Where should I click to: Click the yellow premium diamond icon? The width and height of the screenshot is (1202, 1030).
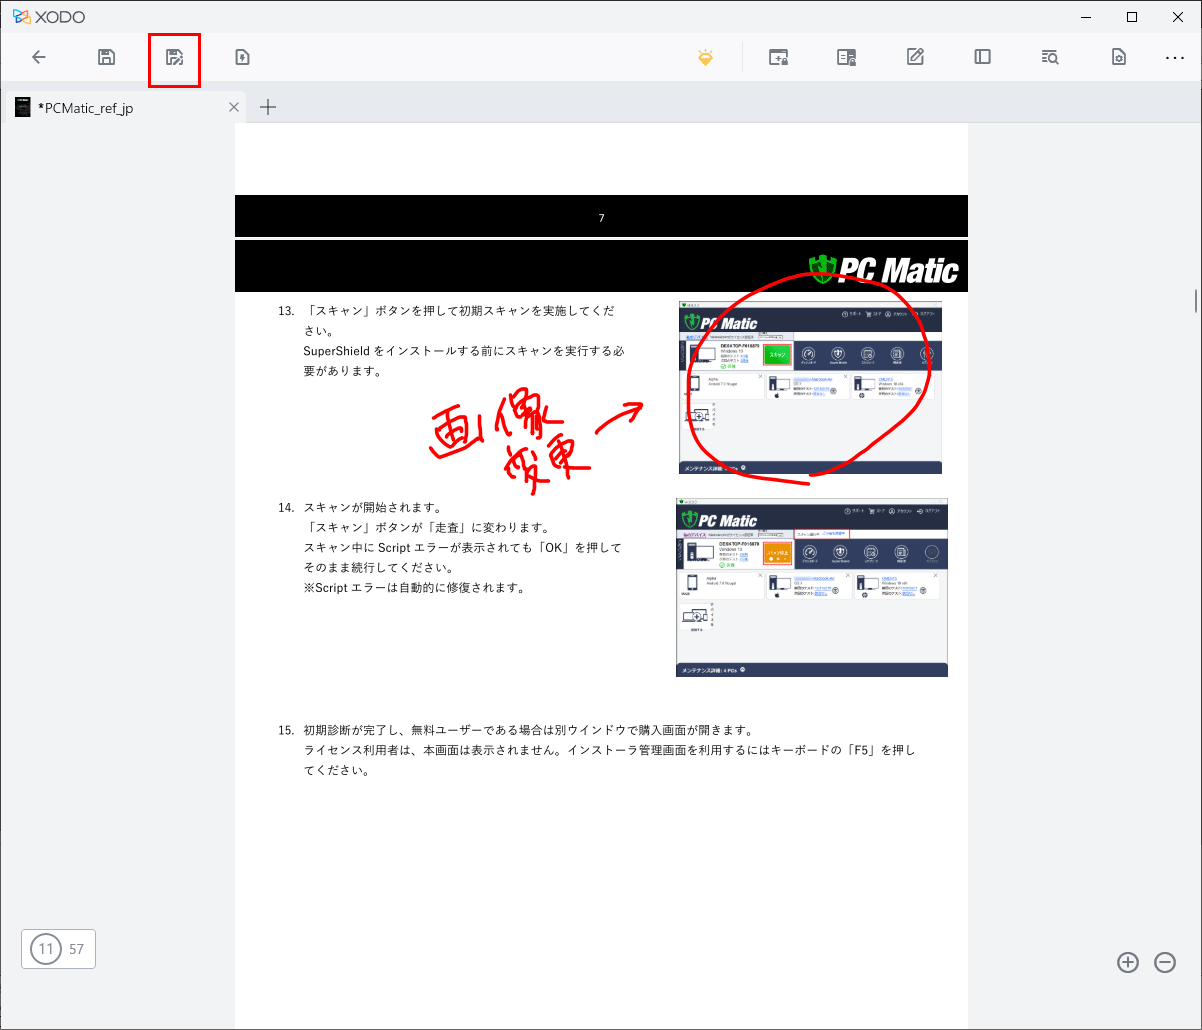click(x=706, y=58)
